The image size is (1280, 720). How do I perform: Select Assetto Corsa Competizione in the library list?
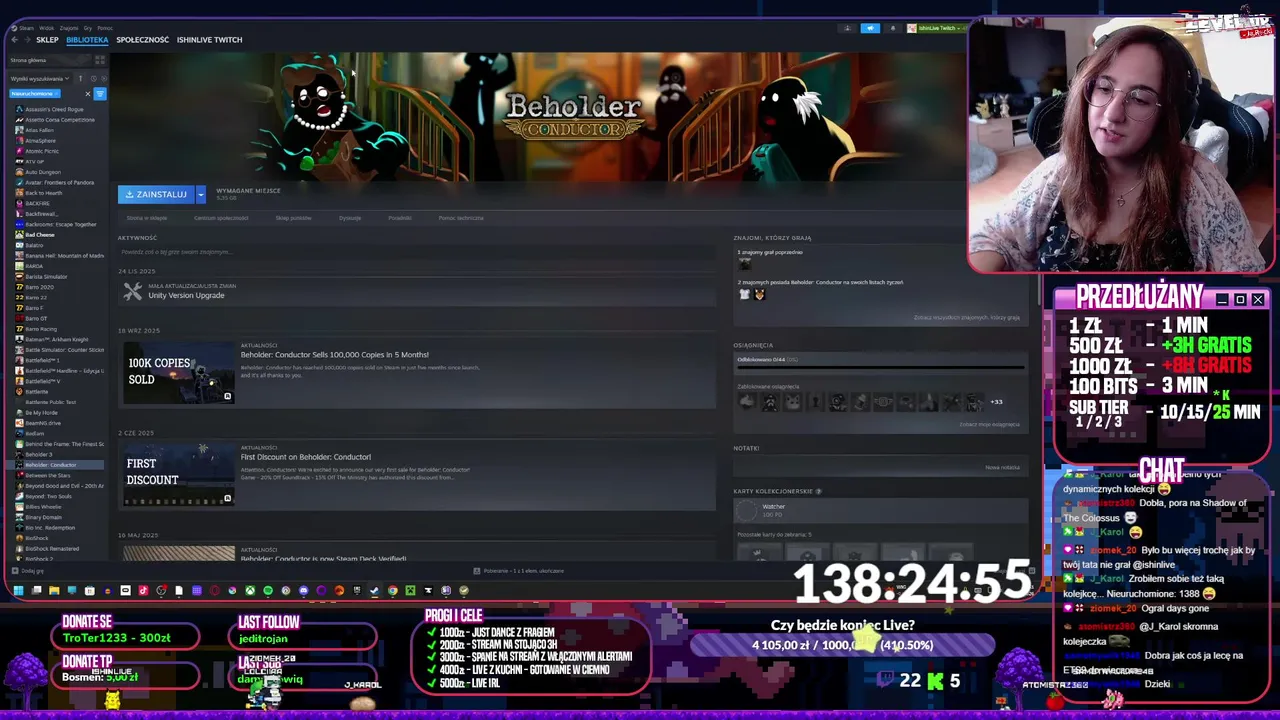59,120
